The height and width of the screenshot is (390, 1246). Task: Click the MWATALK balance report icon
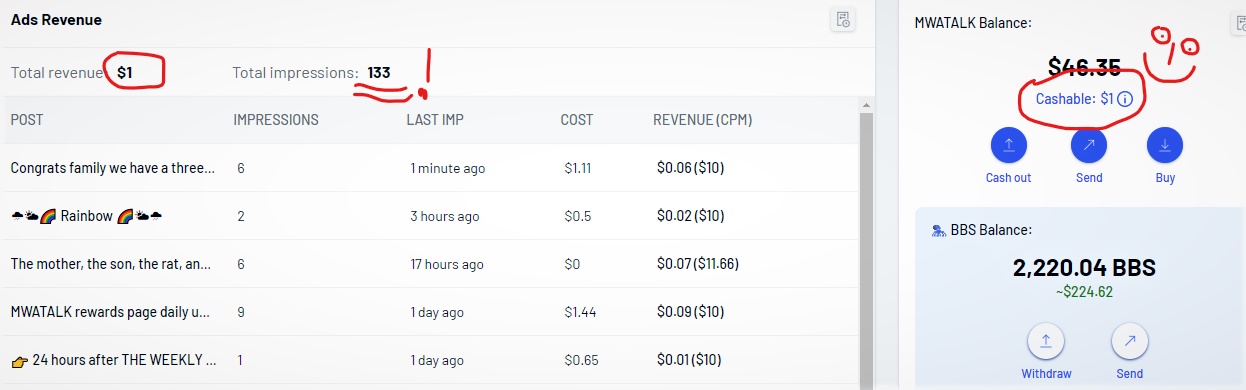[x=1238, y=22]
